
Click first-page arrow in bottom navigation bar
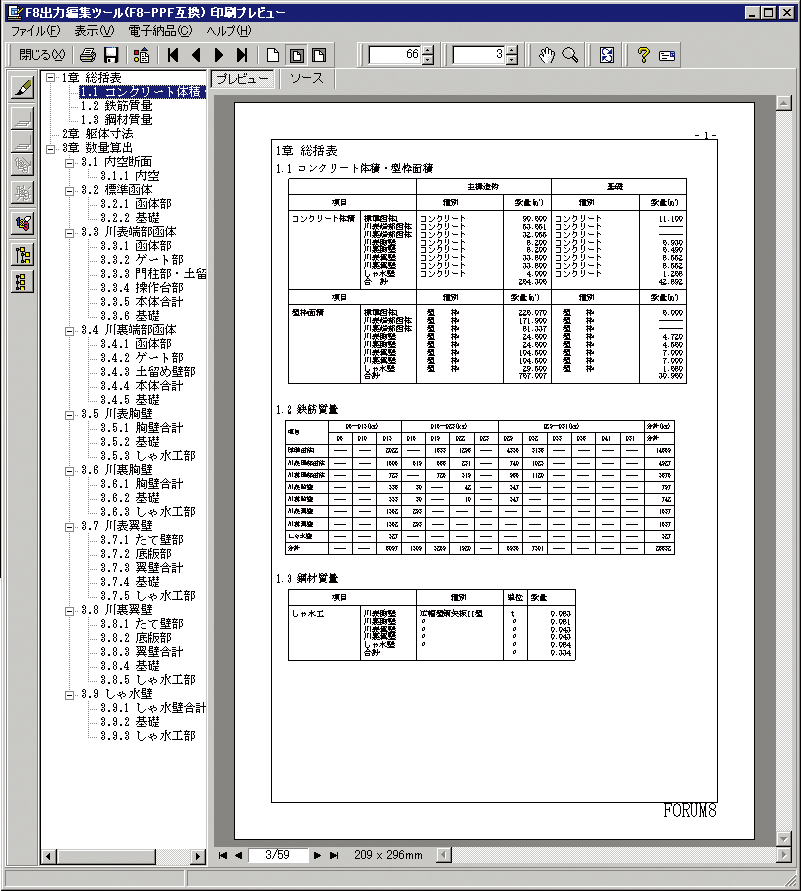pyautogui.click(x=223, y=855)
